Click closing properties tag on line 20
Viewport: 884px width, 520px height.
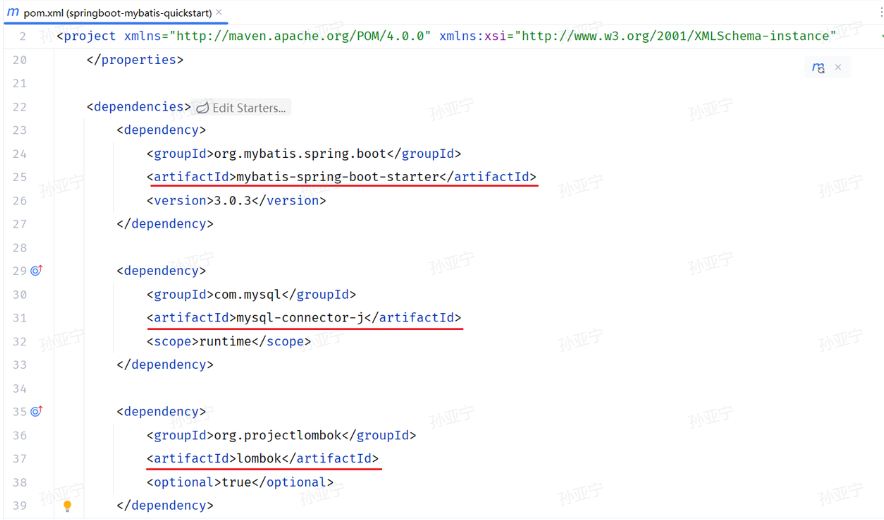pos(135,60)
